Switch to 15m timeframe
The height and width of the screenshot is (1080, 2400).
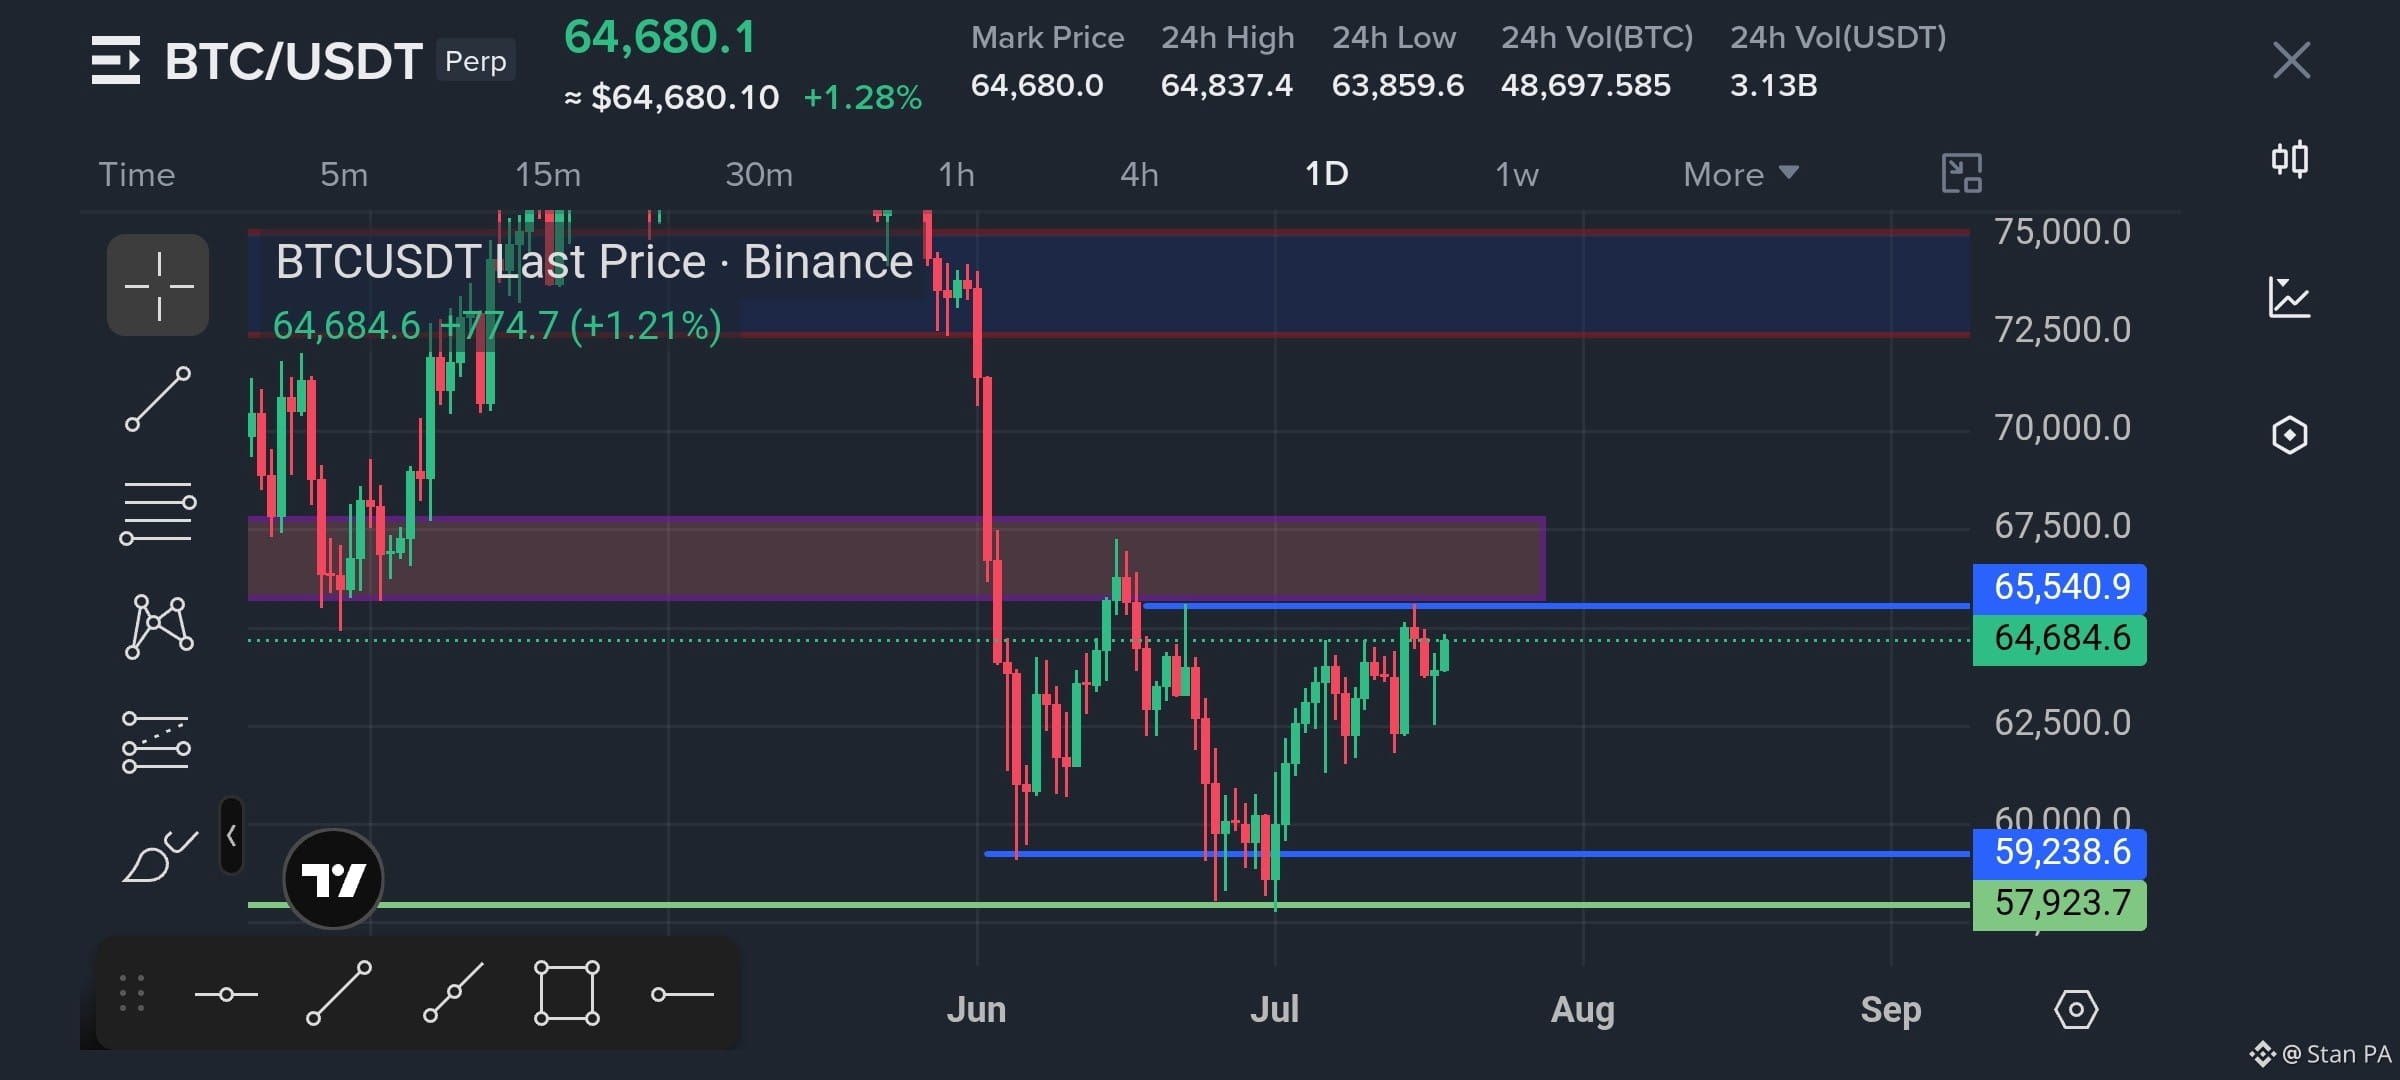click(x=548, y=174)
